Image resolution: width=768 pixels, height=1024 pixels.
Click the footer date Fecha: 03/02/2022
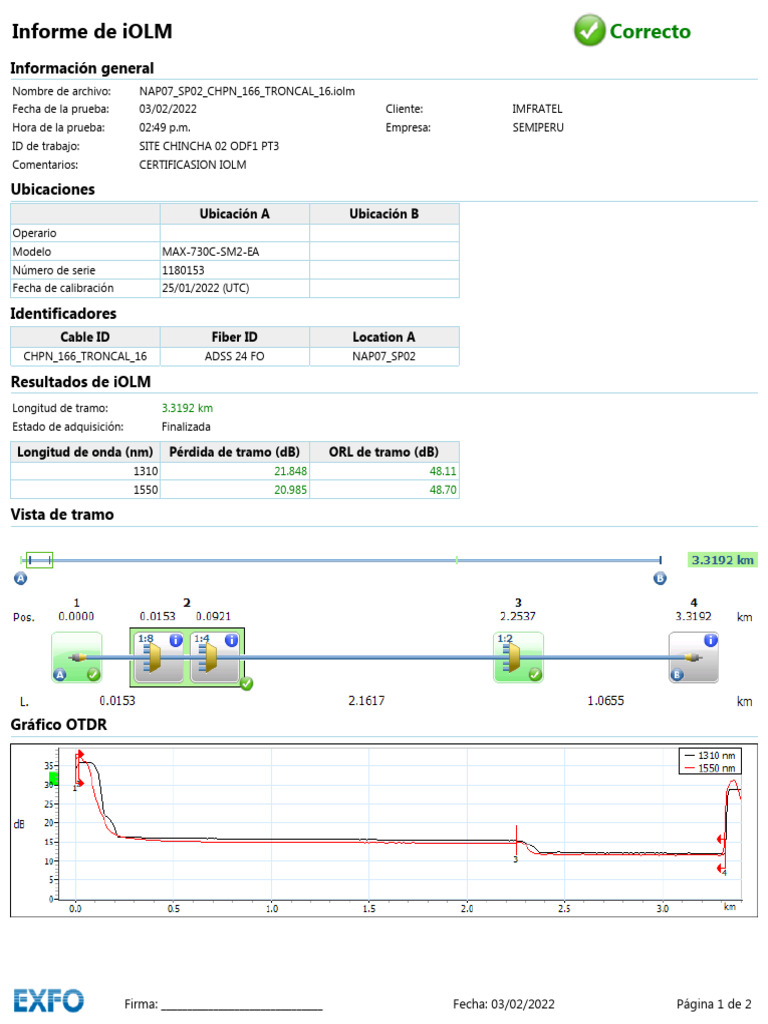click(504, 1004)
